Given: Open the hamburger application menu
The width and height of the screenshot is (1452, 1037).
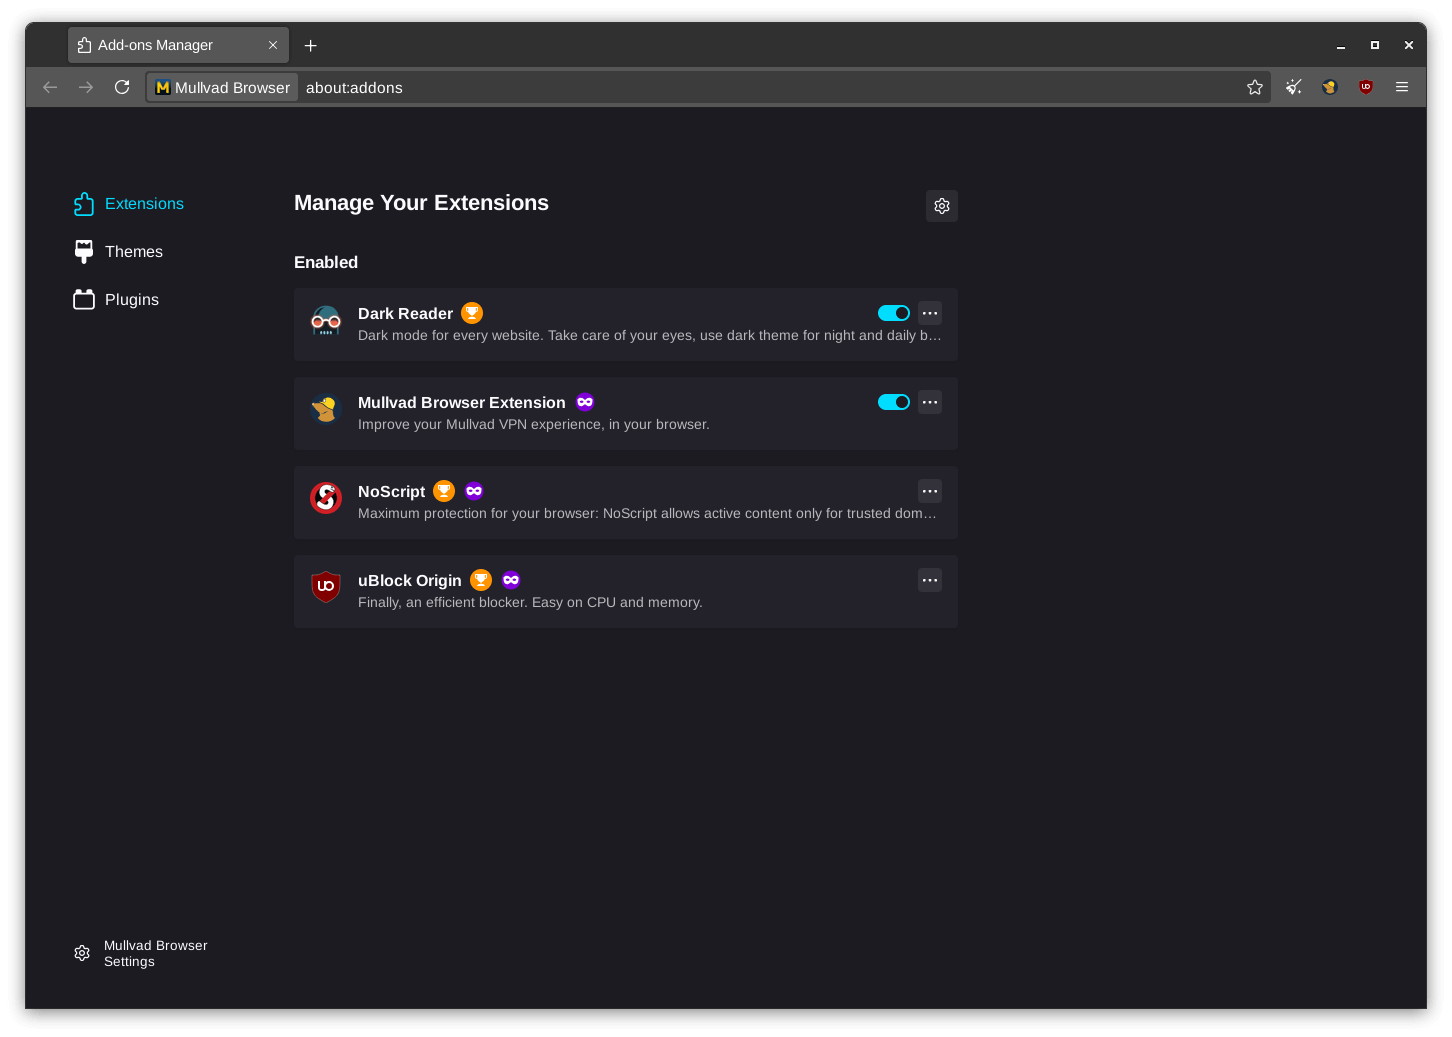Looking at the screenshot, I should (1401, 87).
